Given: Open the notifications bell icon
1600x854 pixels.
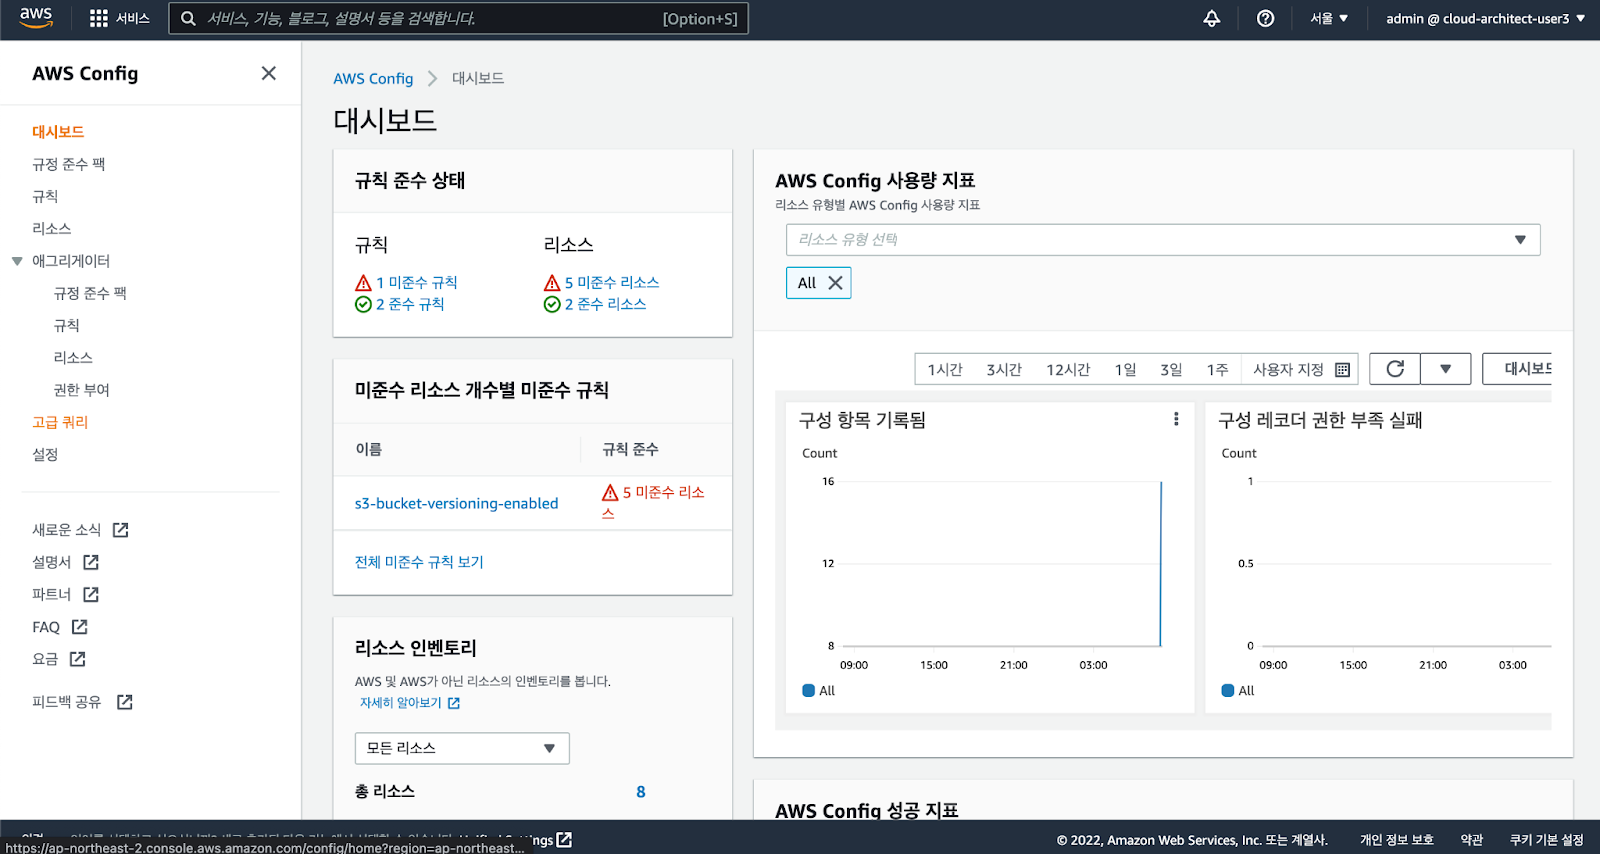Looking at the screenshot, I should pyautogui.click(x=1211, y=18).
